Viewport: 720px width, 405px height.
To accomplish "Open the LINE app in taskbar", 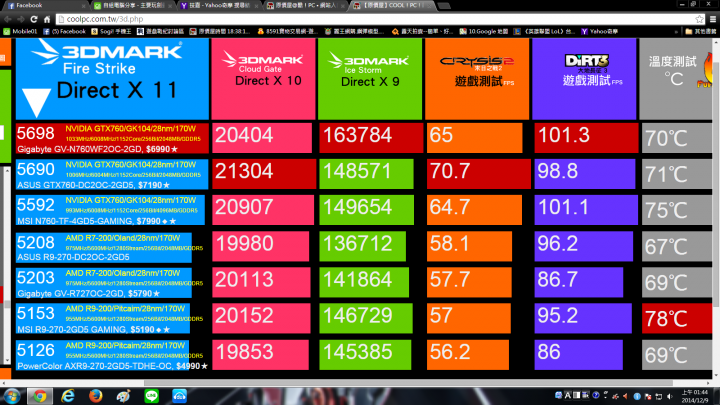I will (x=152, y=396).
